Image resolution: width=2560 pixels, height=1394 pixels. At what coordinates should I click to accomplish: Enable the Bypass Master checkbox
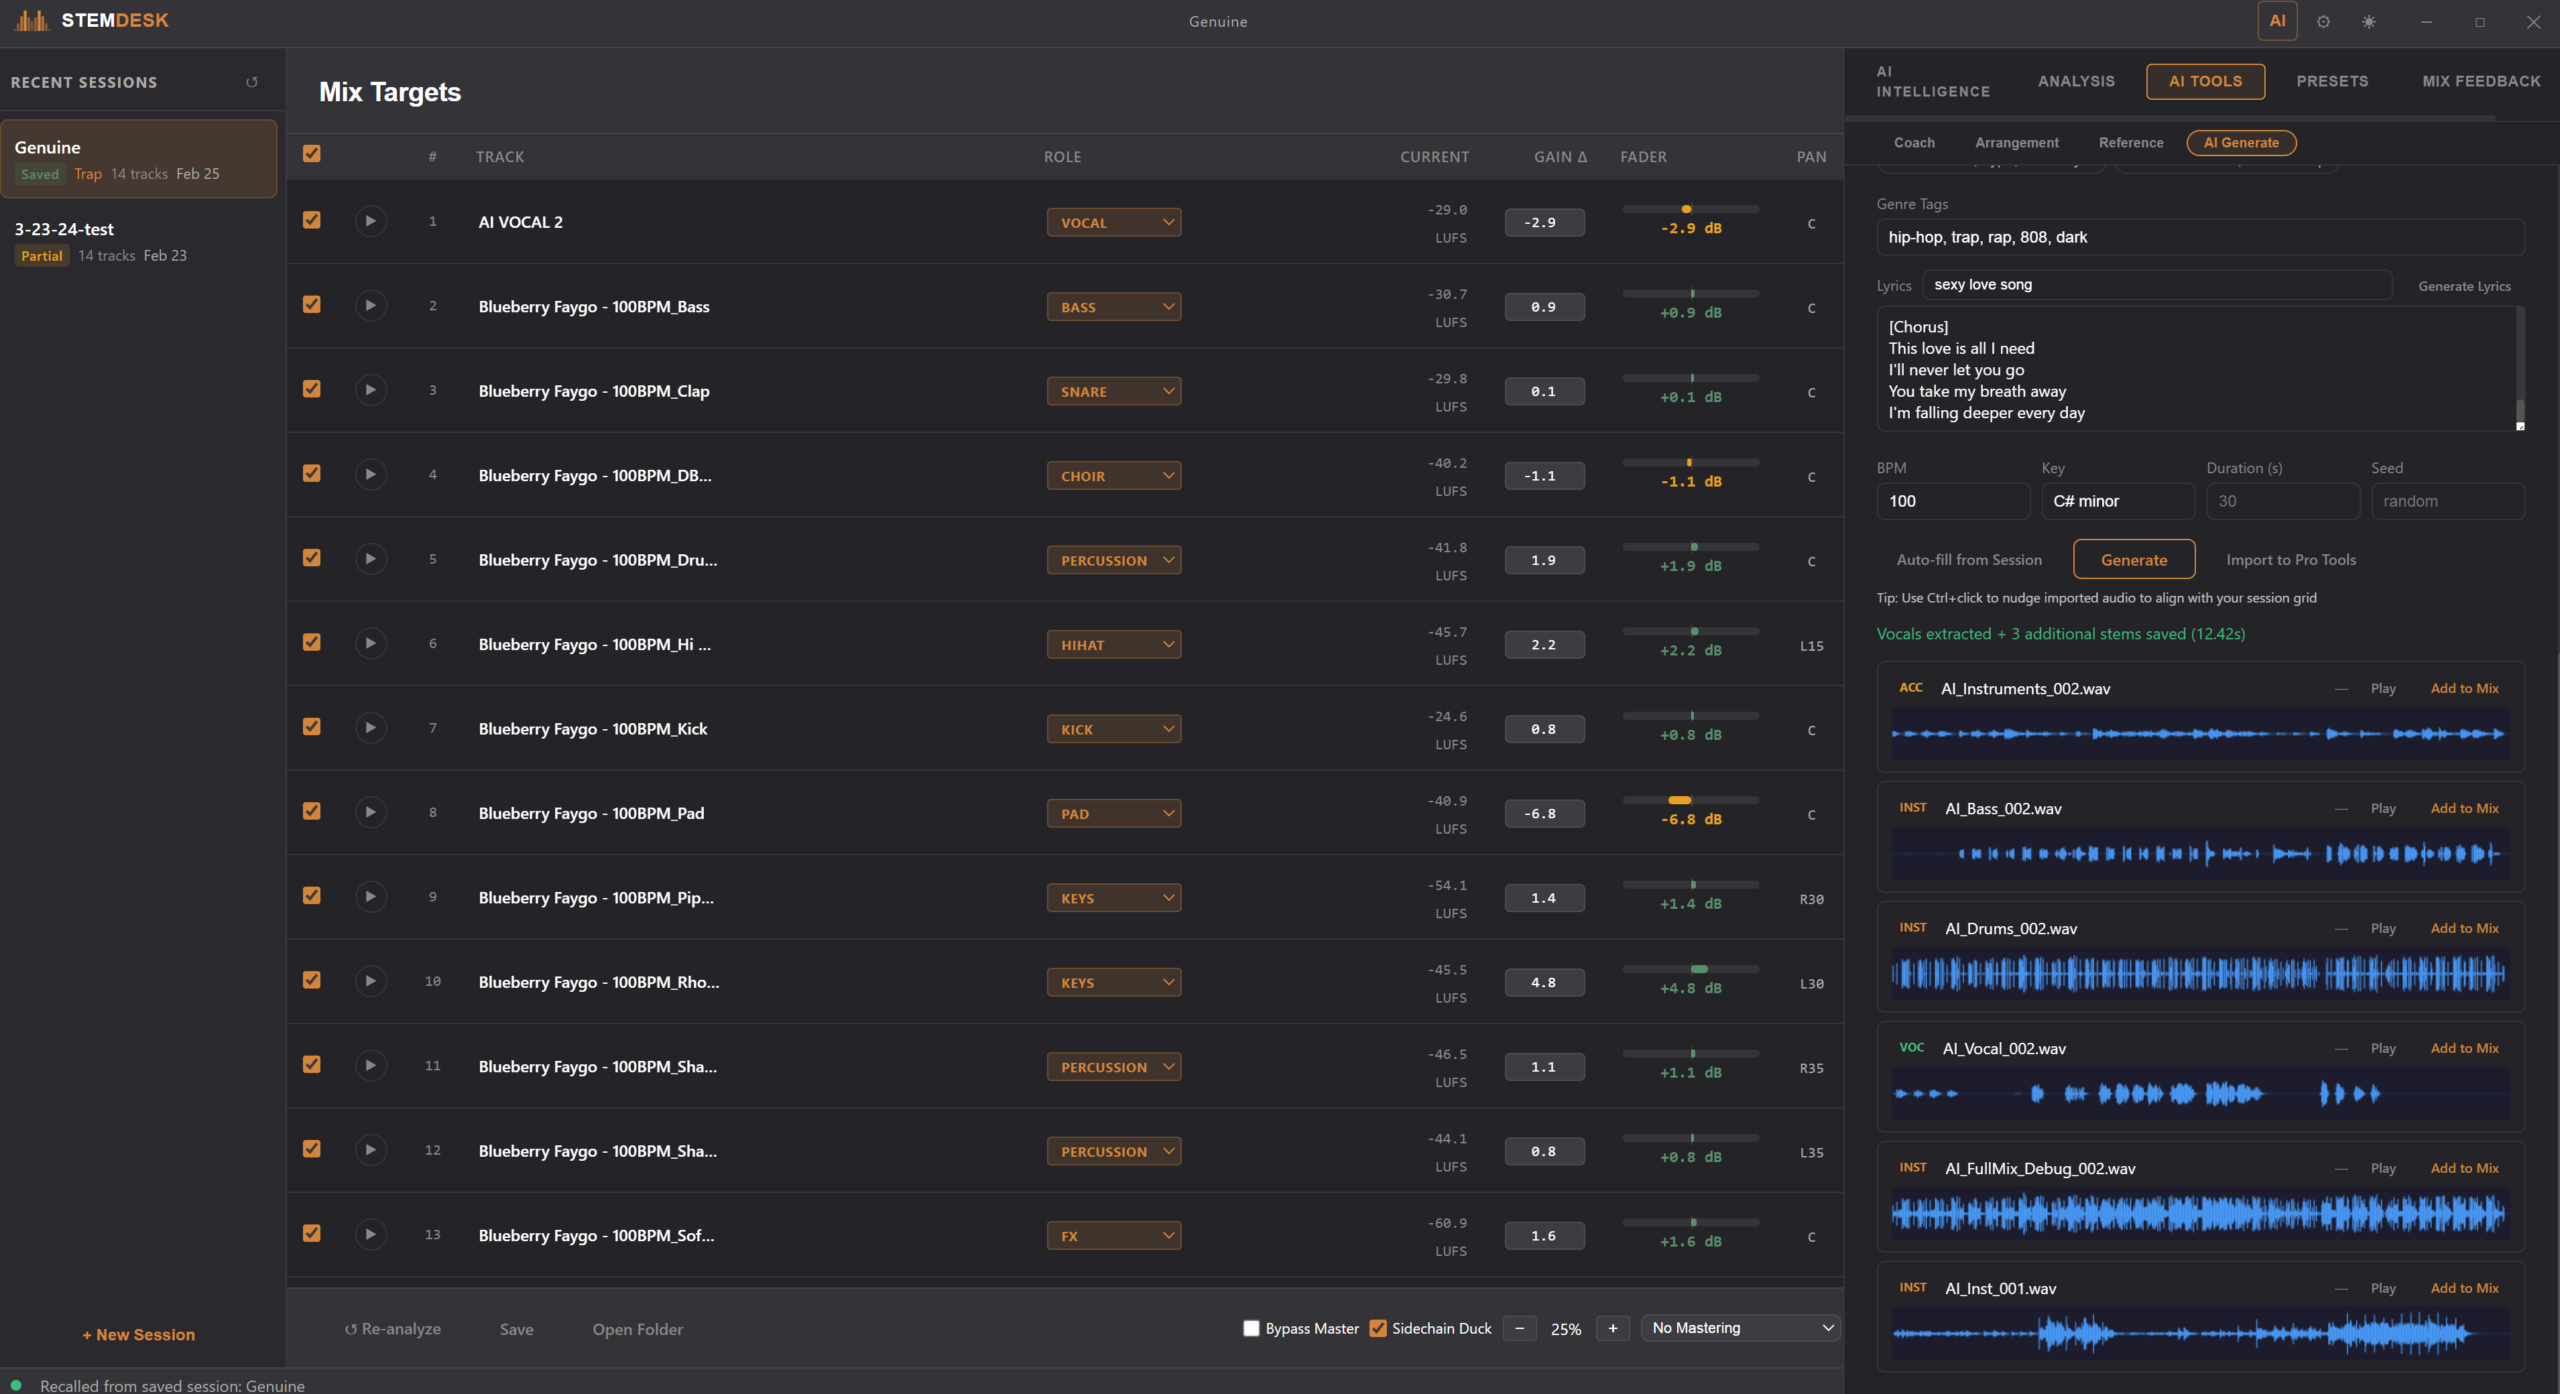point(1251,1328)
